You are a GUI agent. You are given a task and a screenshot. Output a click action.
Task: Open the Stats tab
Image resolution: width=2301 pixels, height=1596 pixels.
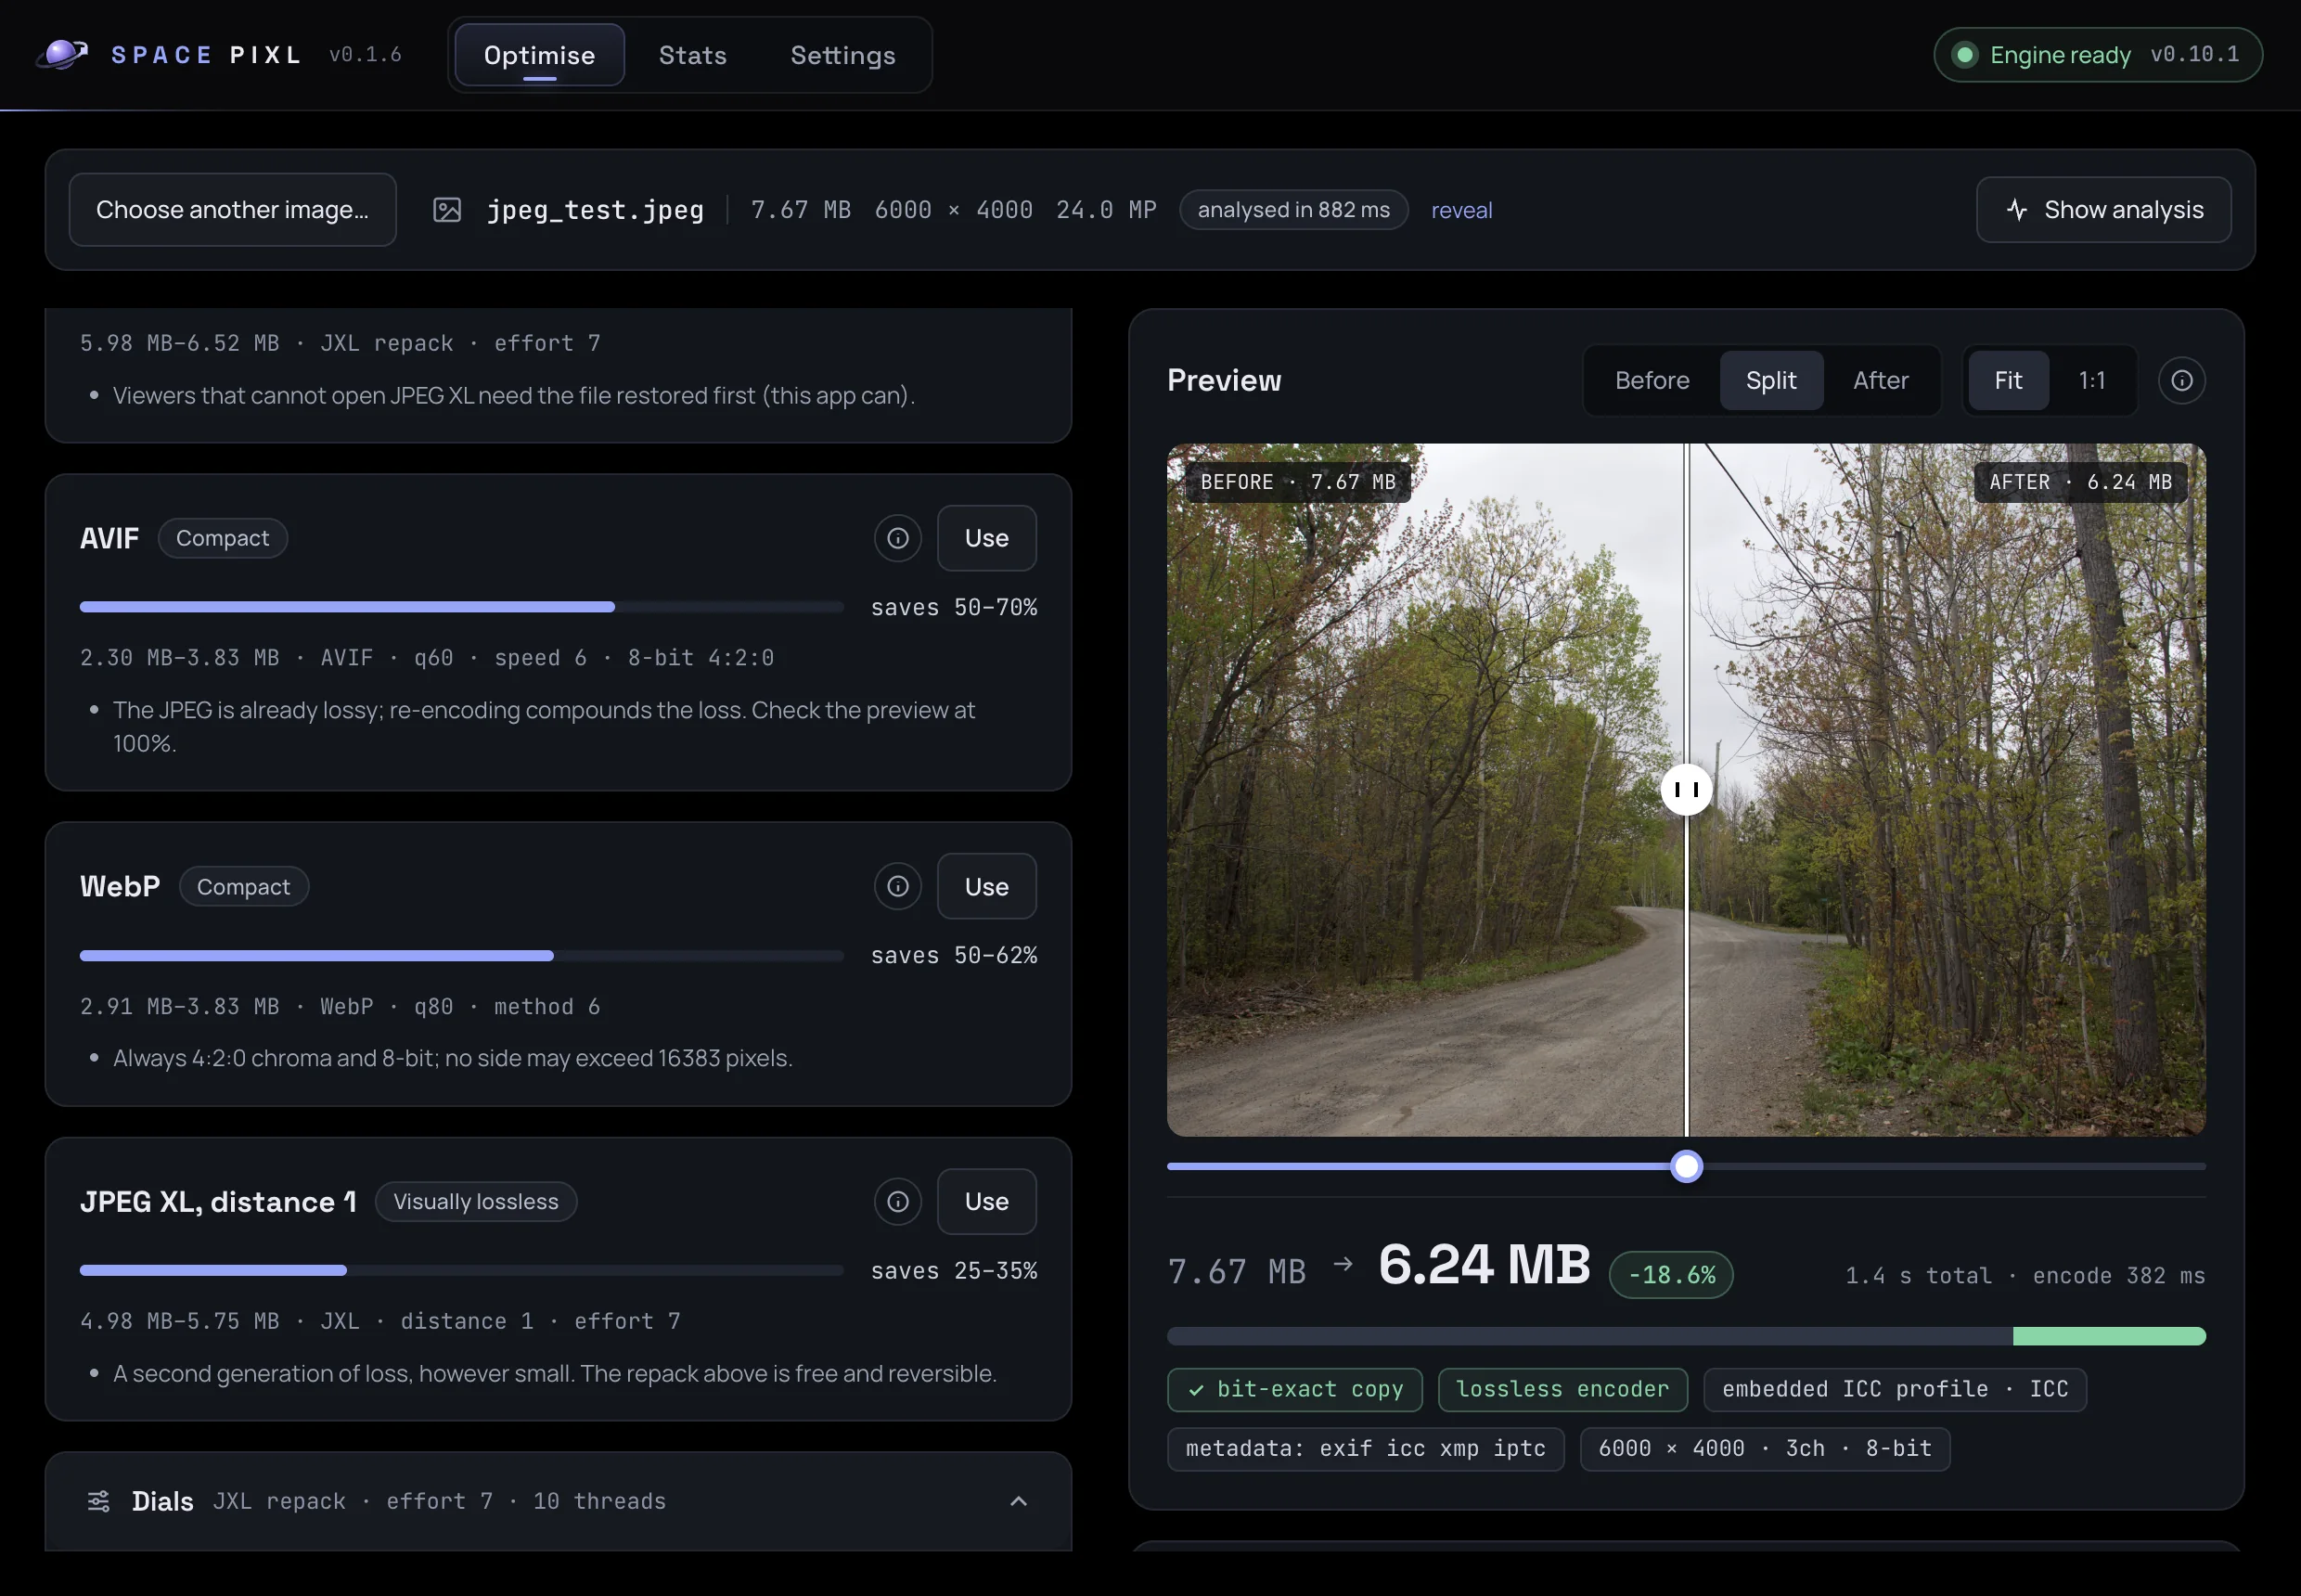[692, 55]
